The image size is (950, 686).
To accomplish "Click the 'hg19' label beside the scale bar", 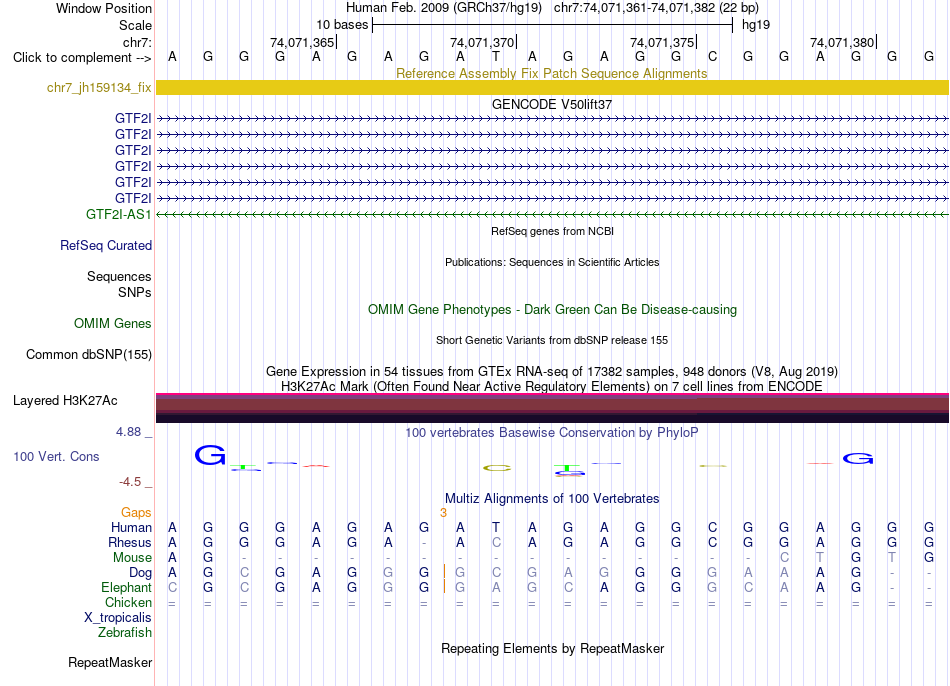I will [756, 25].
